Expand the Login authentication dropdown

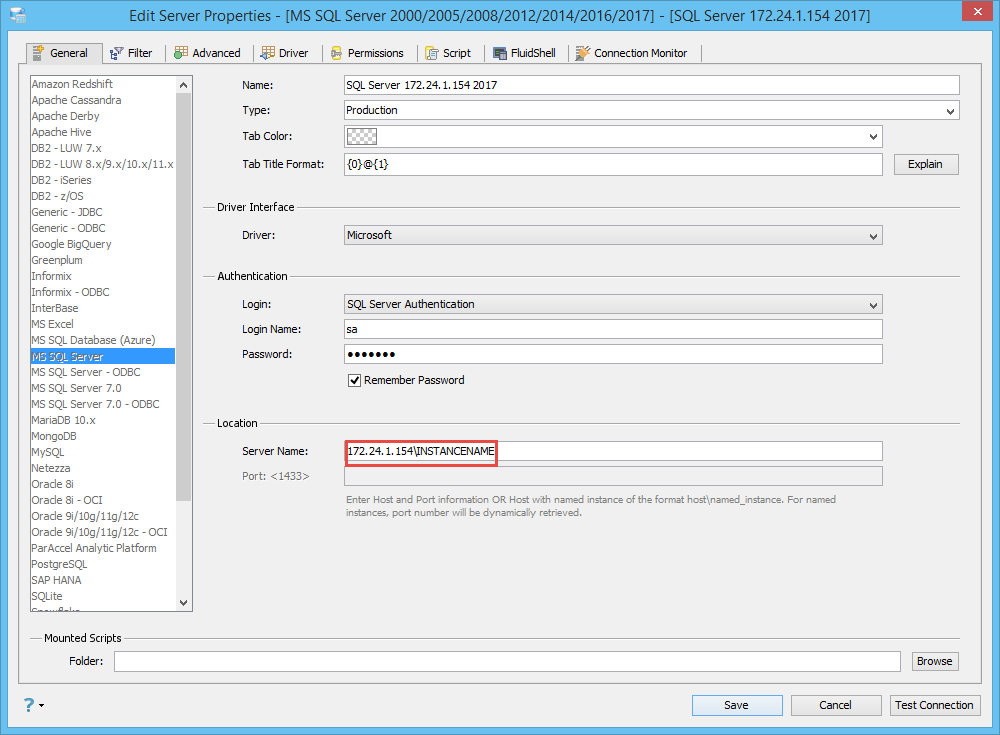click(x=873, y=305)
